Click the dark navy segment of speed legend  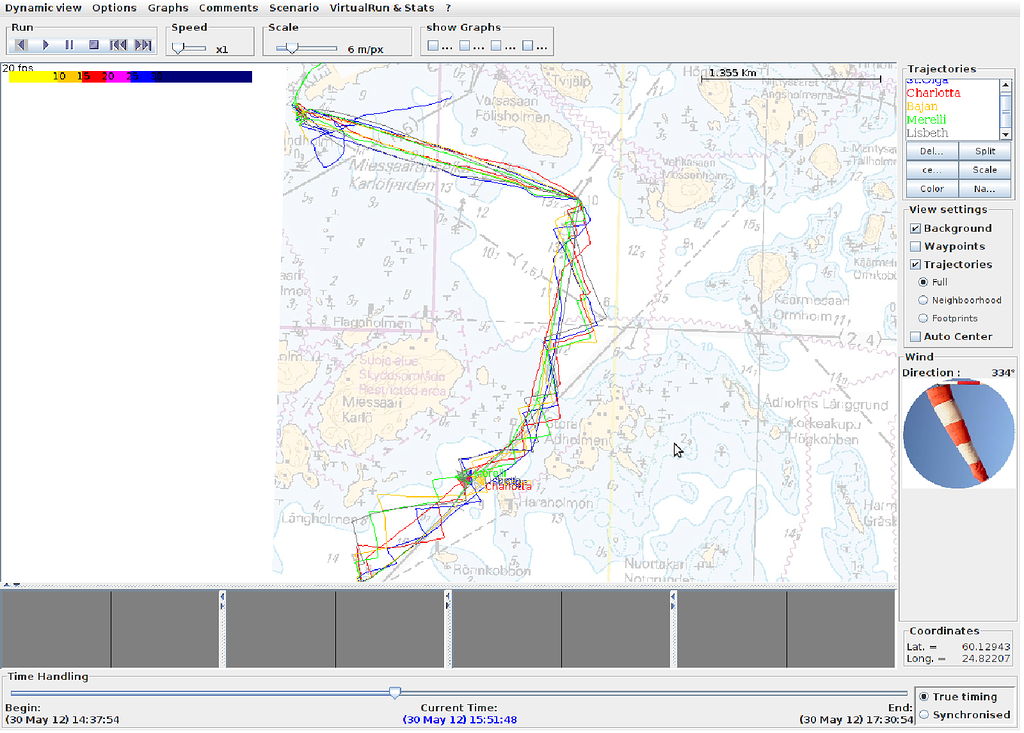click(x=204, y=76)
